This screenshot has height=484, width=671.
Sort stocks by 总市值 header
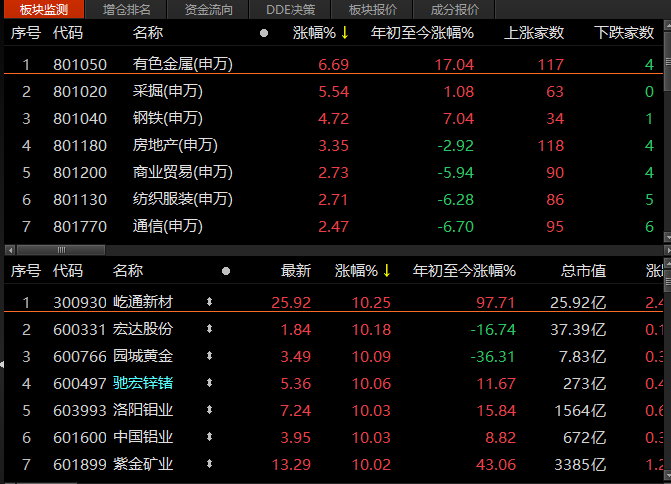[x=583, y=271]
